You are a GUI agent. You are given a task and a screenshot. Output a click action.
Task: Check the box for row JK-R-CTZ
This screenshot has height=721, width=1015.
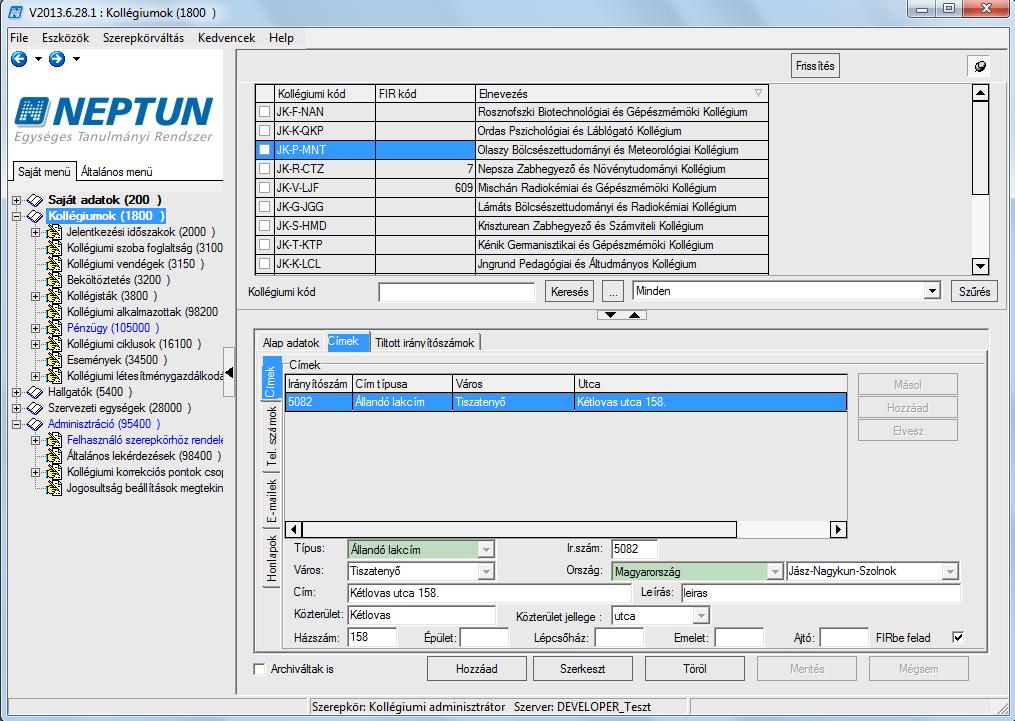tap(264, 169)
